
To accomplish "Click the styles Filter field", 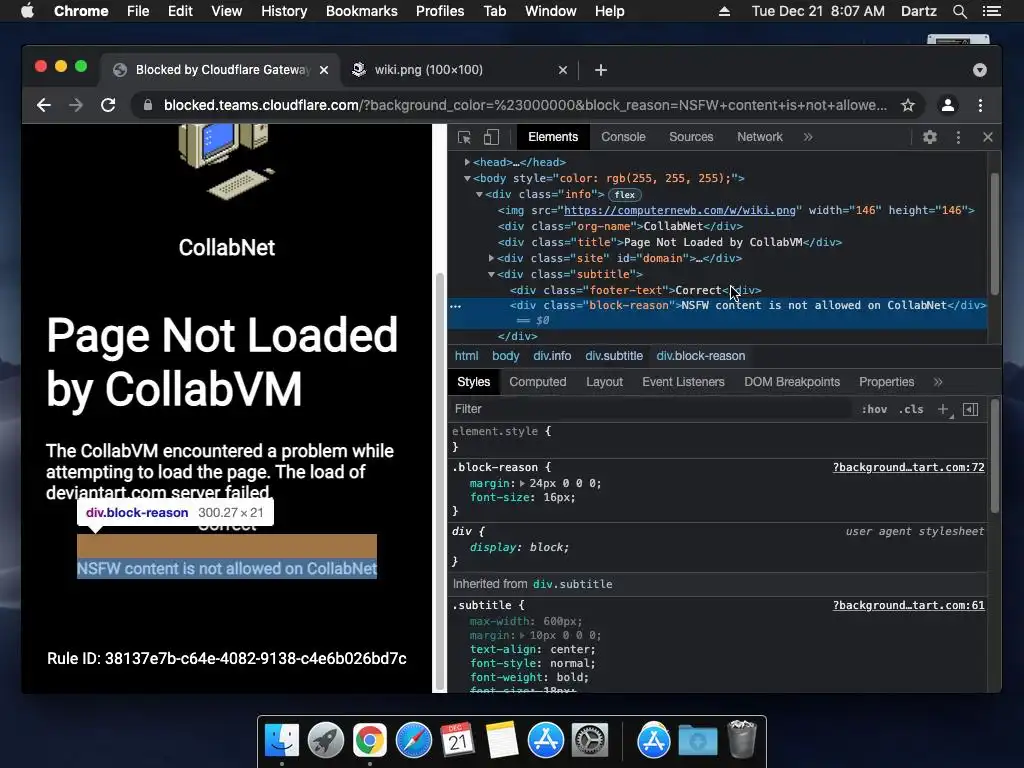I will (x=650, y=409).
